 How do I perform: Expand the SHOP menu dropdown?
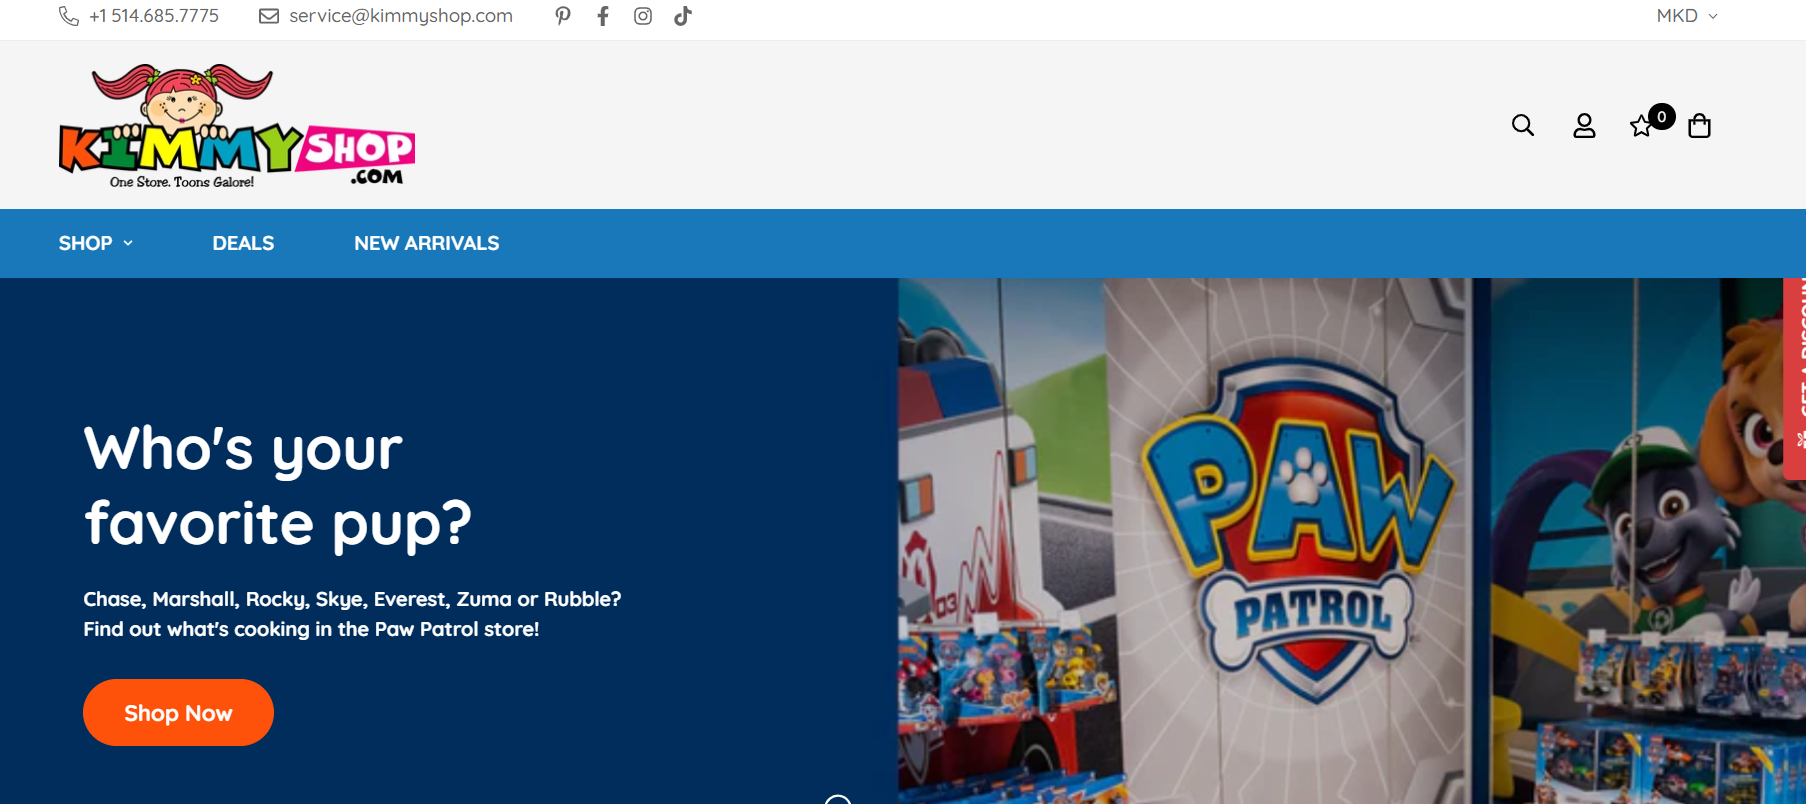coord(96,243)
